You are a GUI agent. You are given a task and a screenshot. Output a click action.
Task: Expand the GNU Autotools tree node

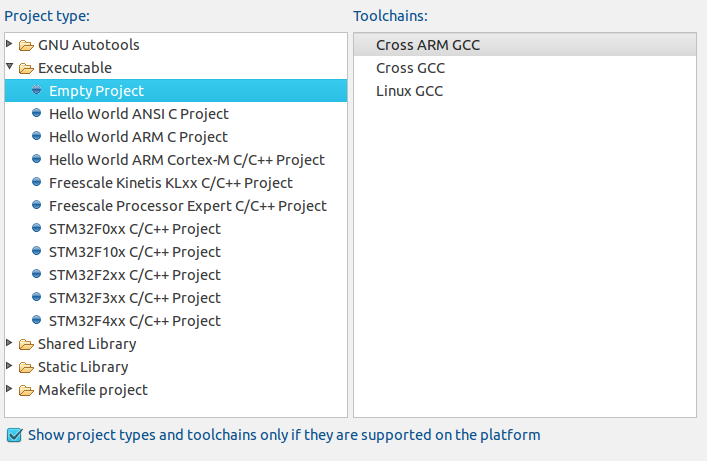click(x=9, y=44)
